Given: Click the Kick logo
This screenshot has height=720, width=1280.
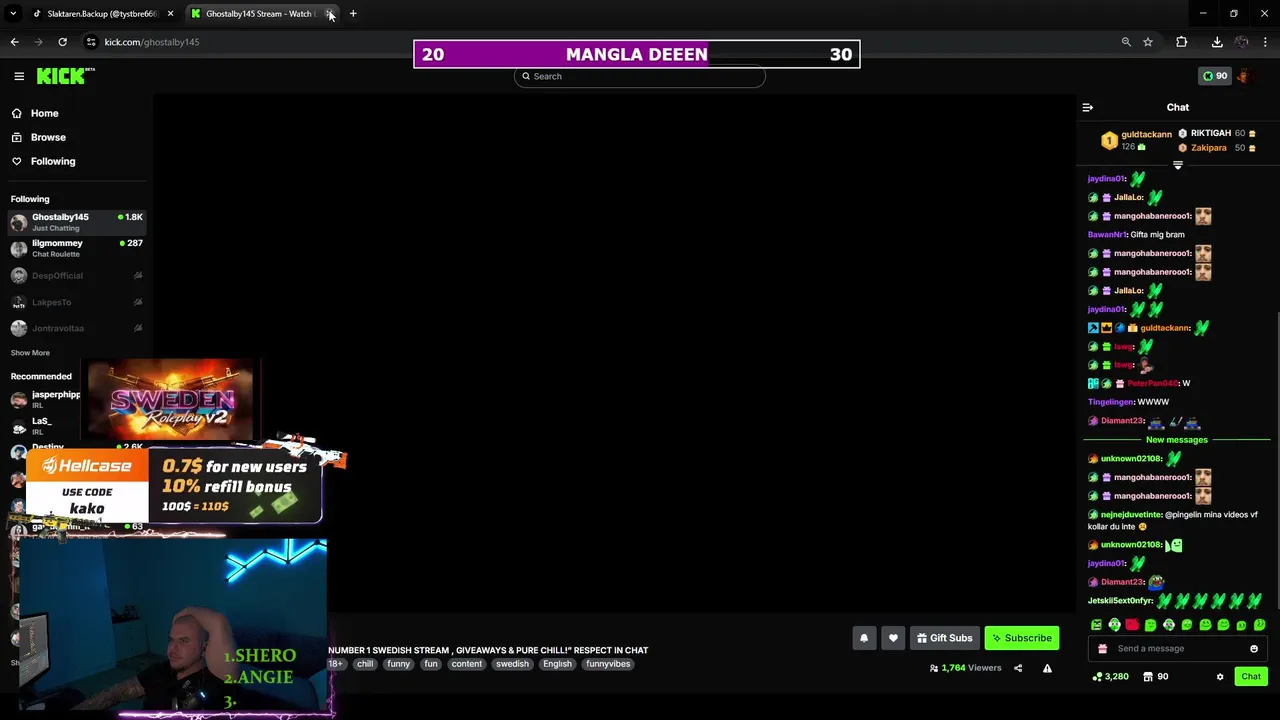Looking at the screenshot, I should [65, 76].
